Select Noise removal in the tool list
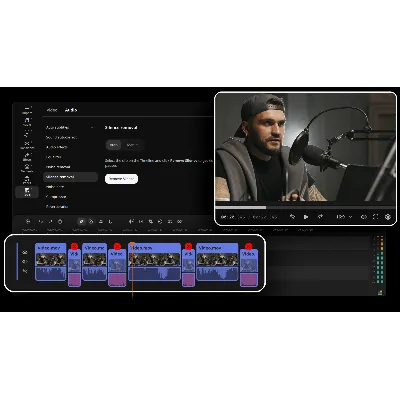This screenshot has height=400, width=400. tap(58, 167)
